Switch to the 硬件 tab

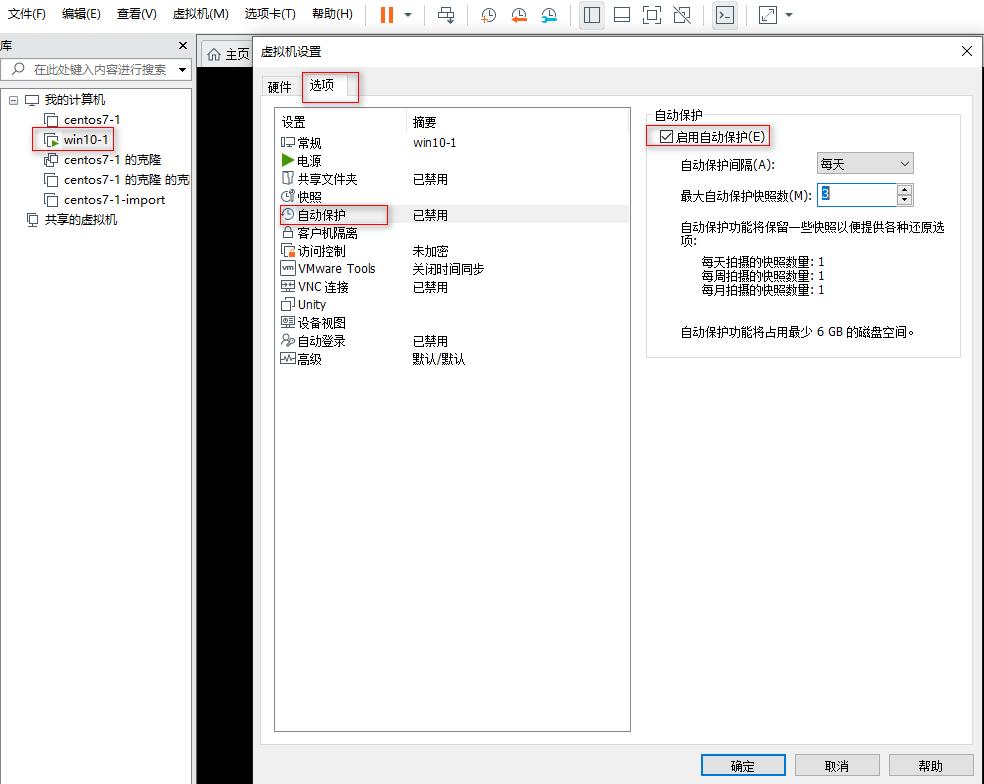click(280, 87)
